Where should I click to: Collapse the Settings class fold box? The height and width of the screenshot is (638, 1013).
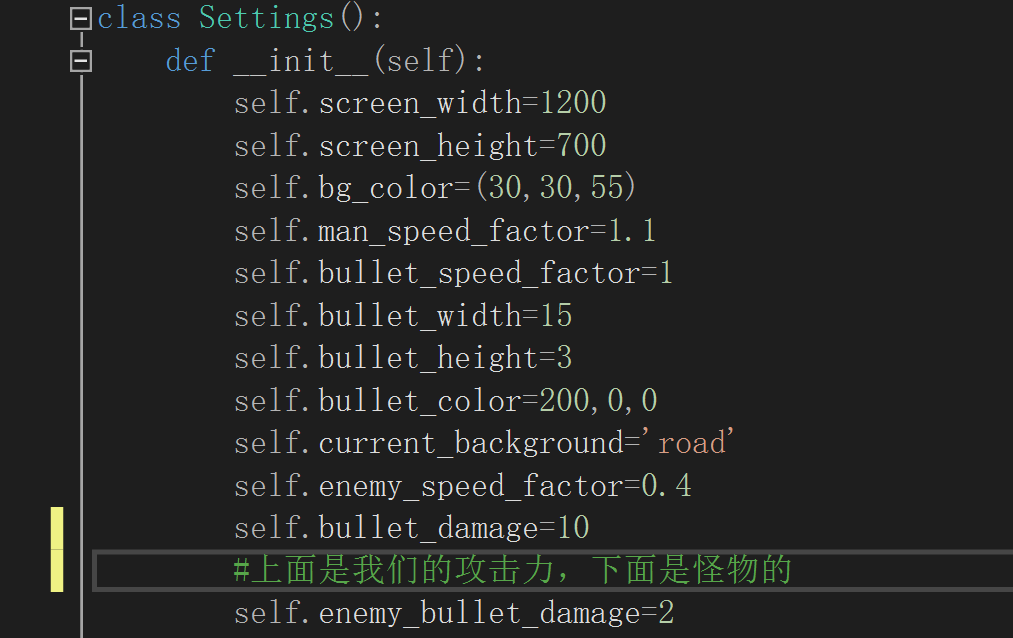81,19
